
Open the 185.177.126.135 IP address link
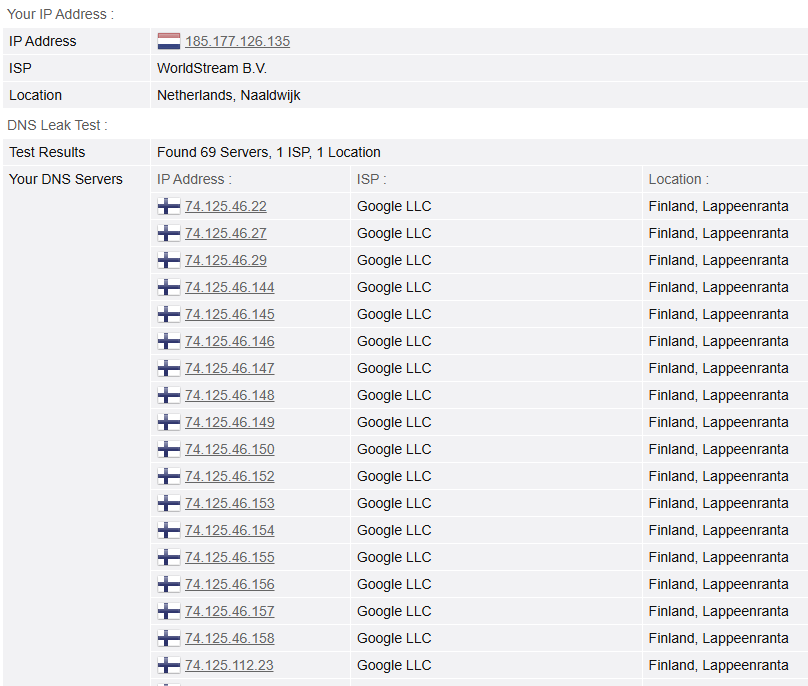coord(237,41)
